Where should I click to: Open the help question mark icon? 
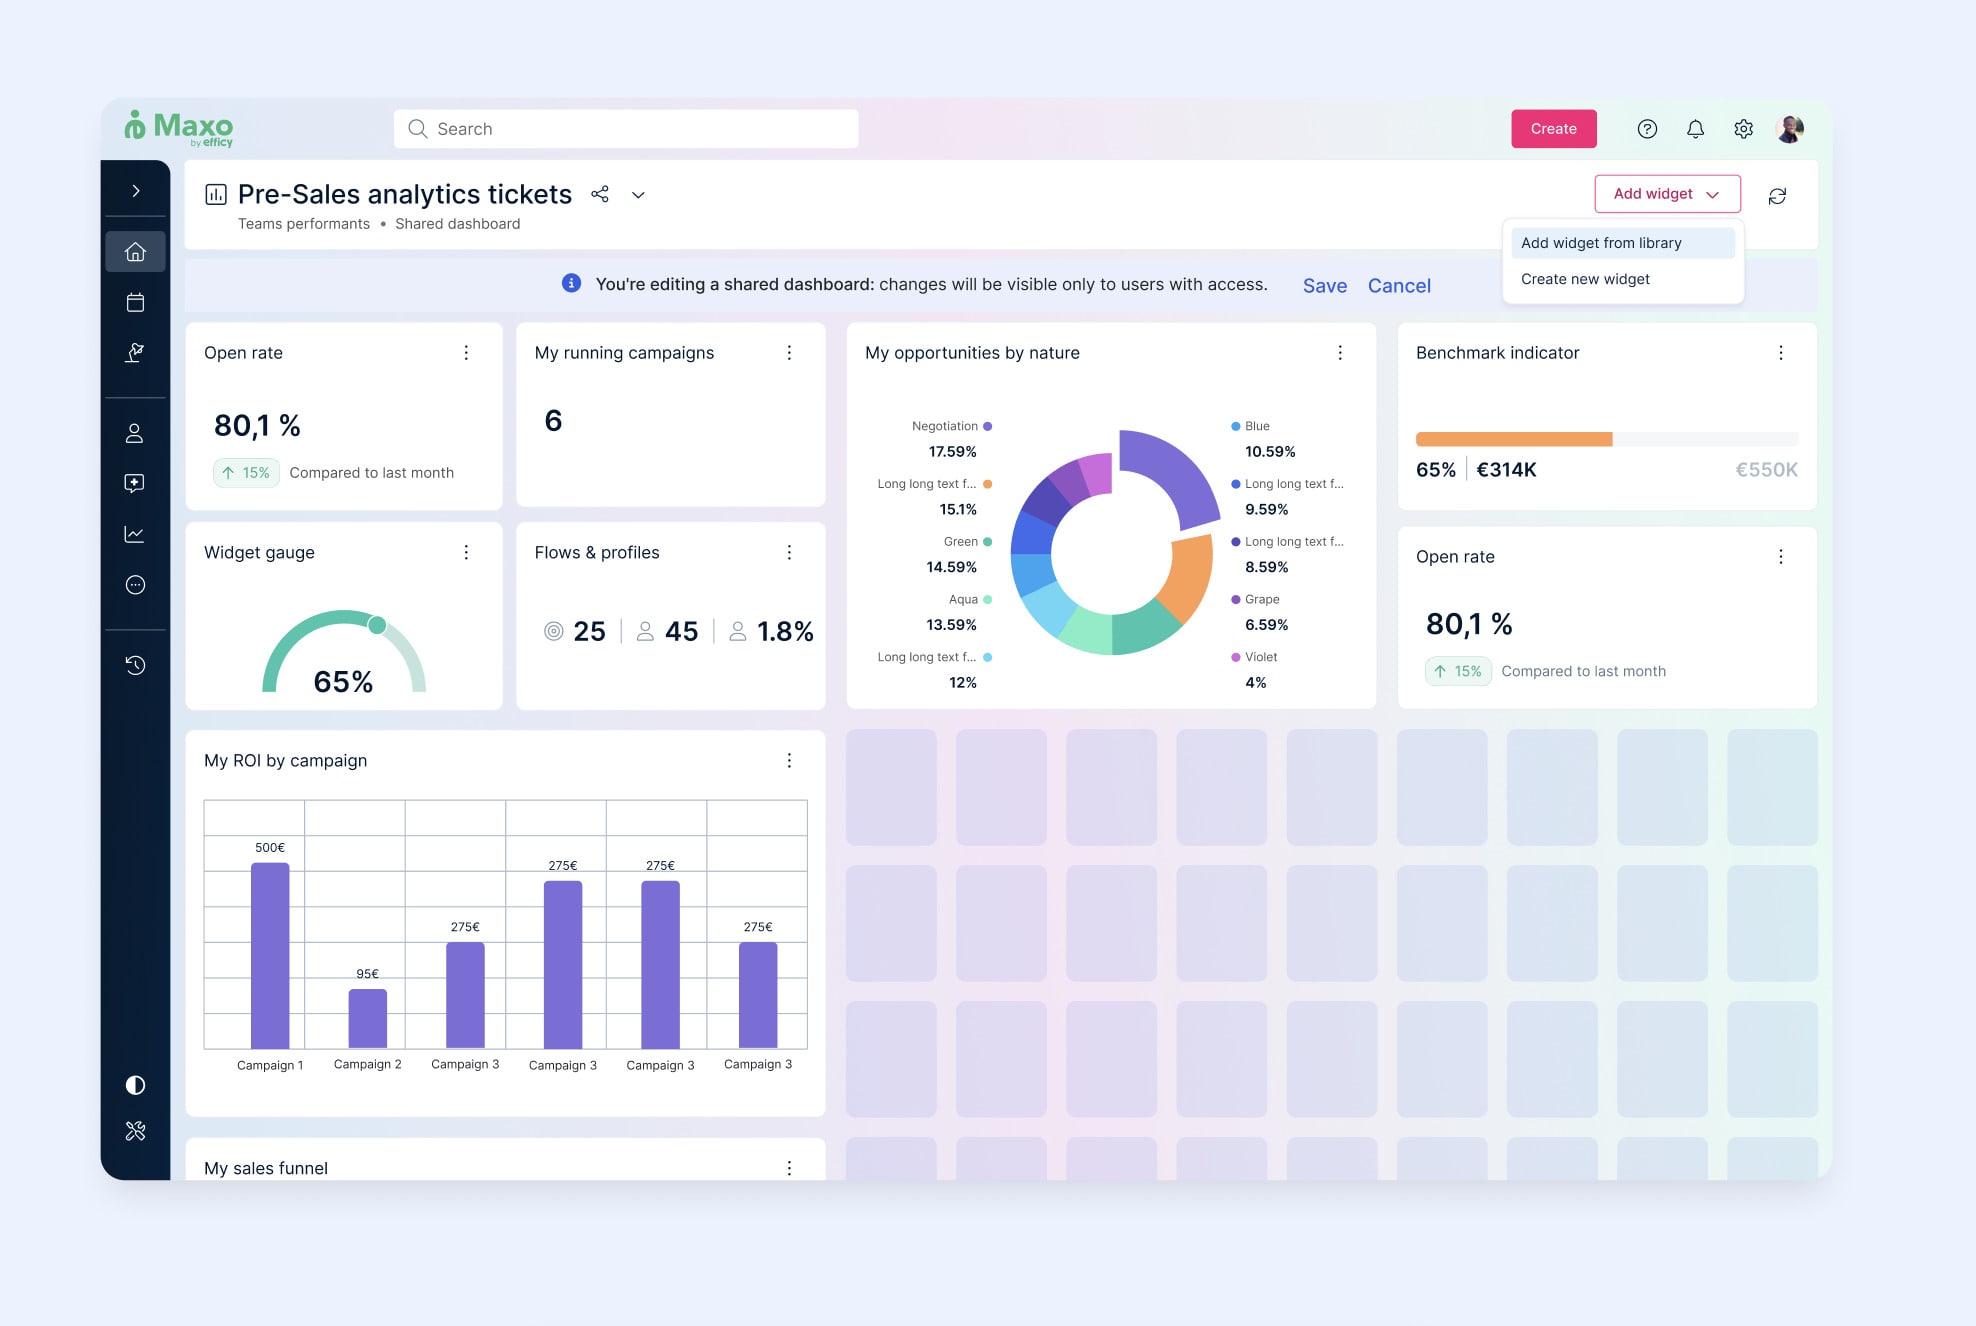(x=1647, y=129)
